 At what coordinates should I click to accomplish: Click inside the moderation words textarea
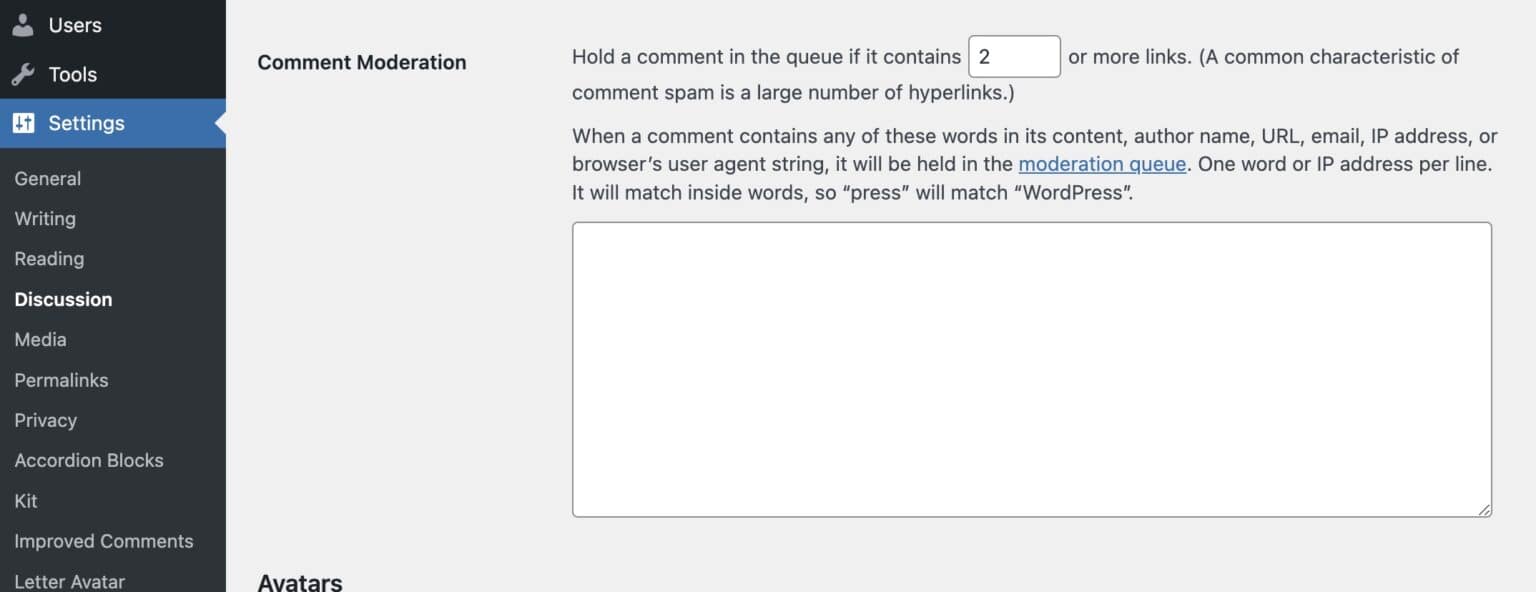(1030, 368)
